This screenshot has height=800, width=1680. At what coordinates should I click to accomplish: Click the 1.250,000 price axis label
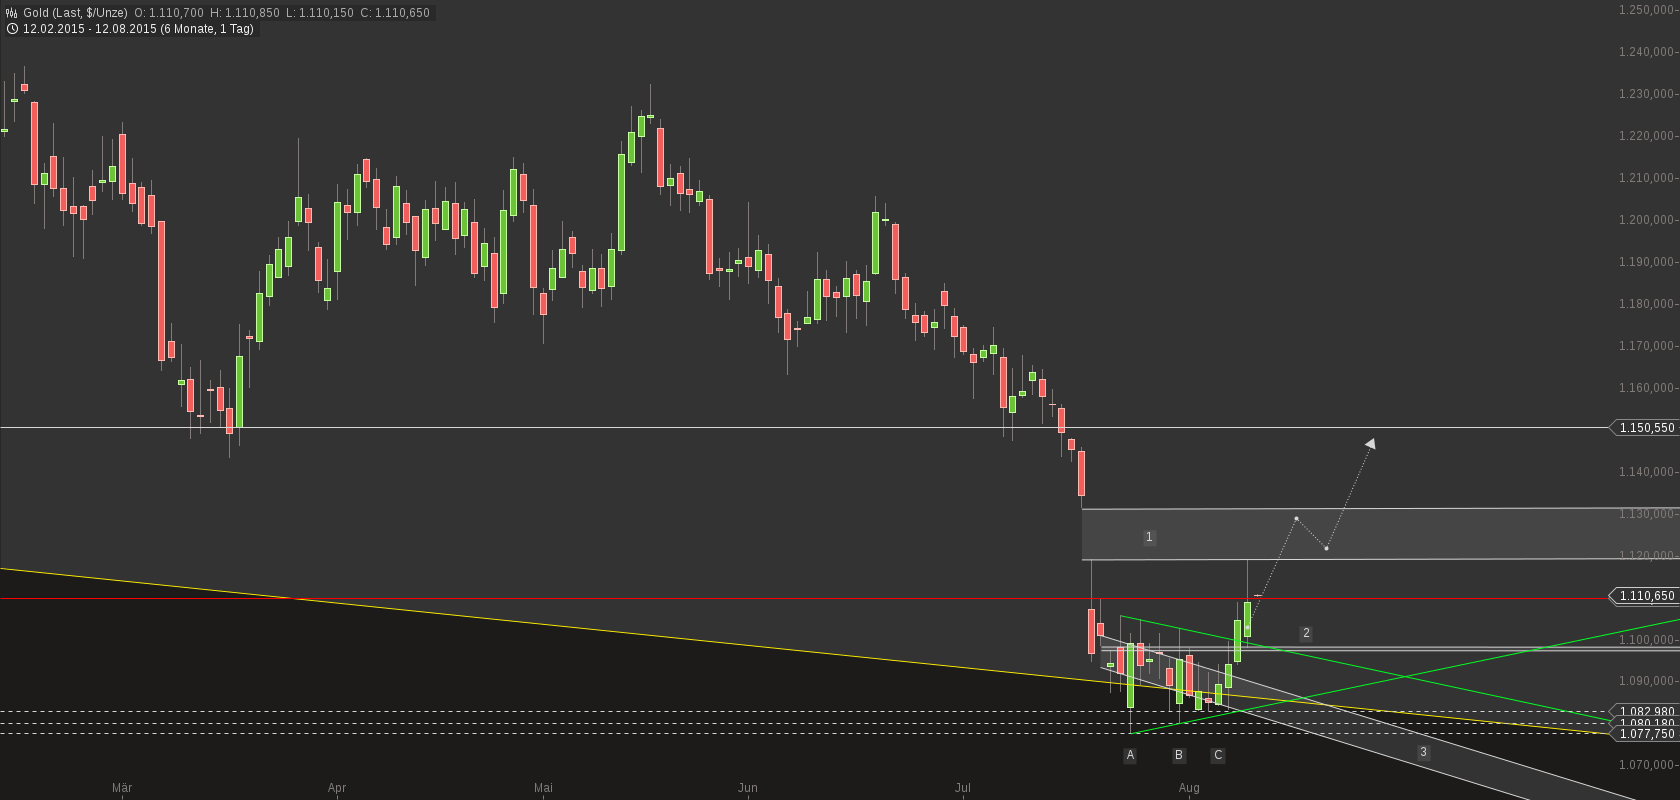point(1647,10)
